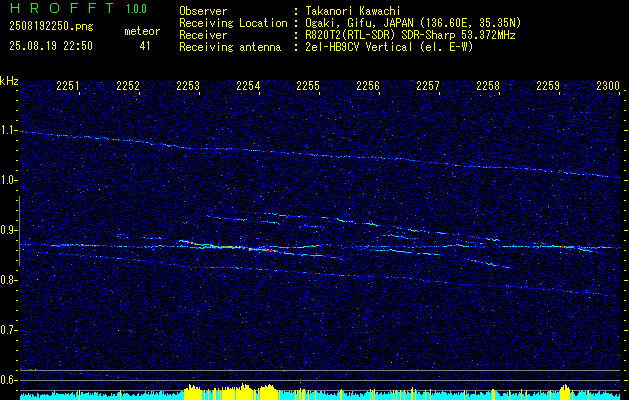This screenshot has height=400, width=629.
Task: Click the antenna 2el-HB9CV Vertical text
Action: point(388,47)
